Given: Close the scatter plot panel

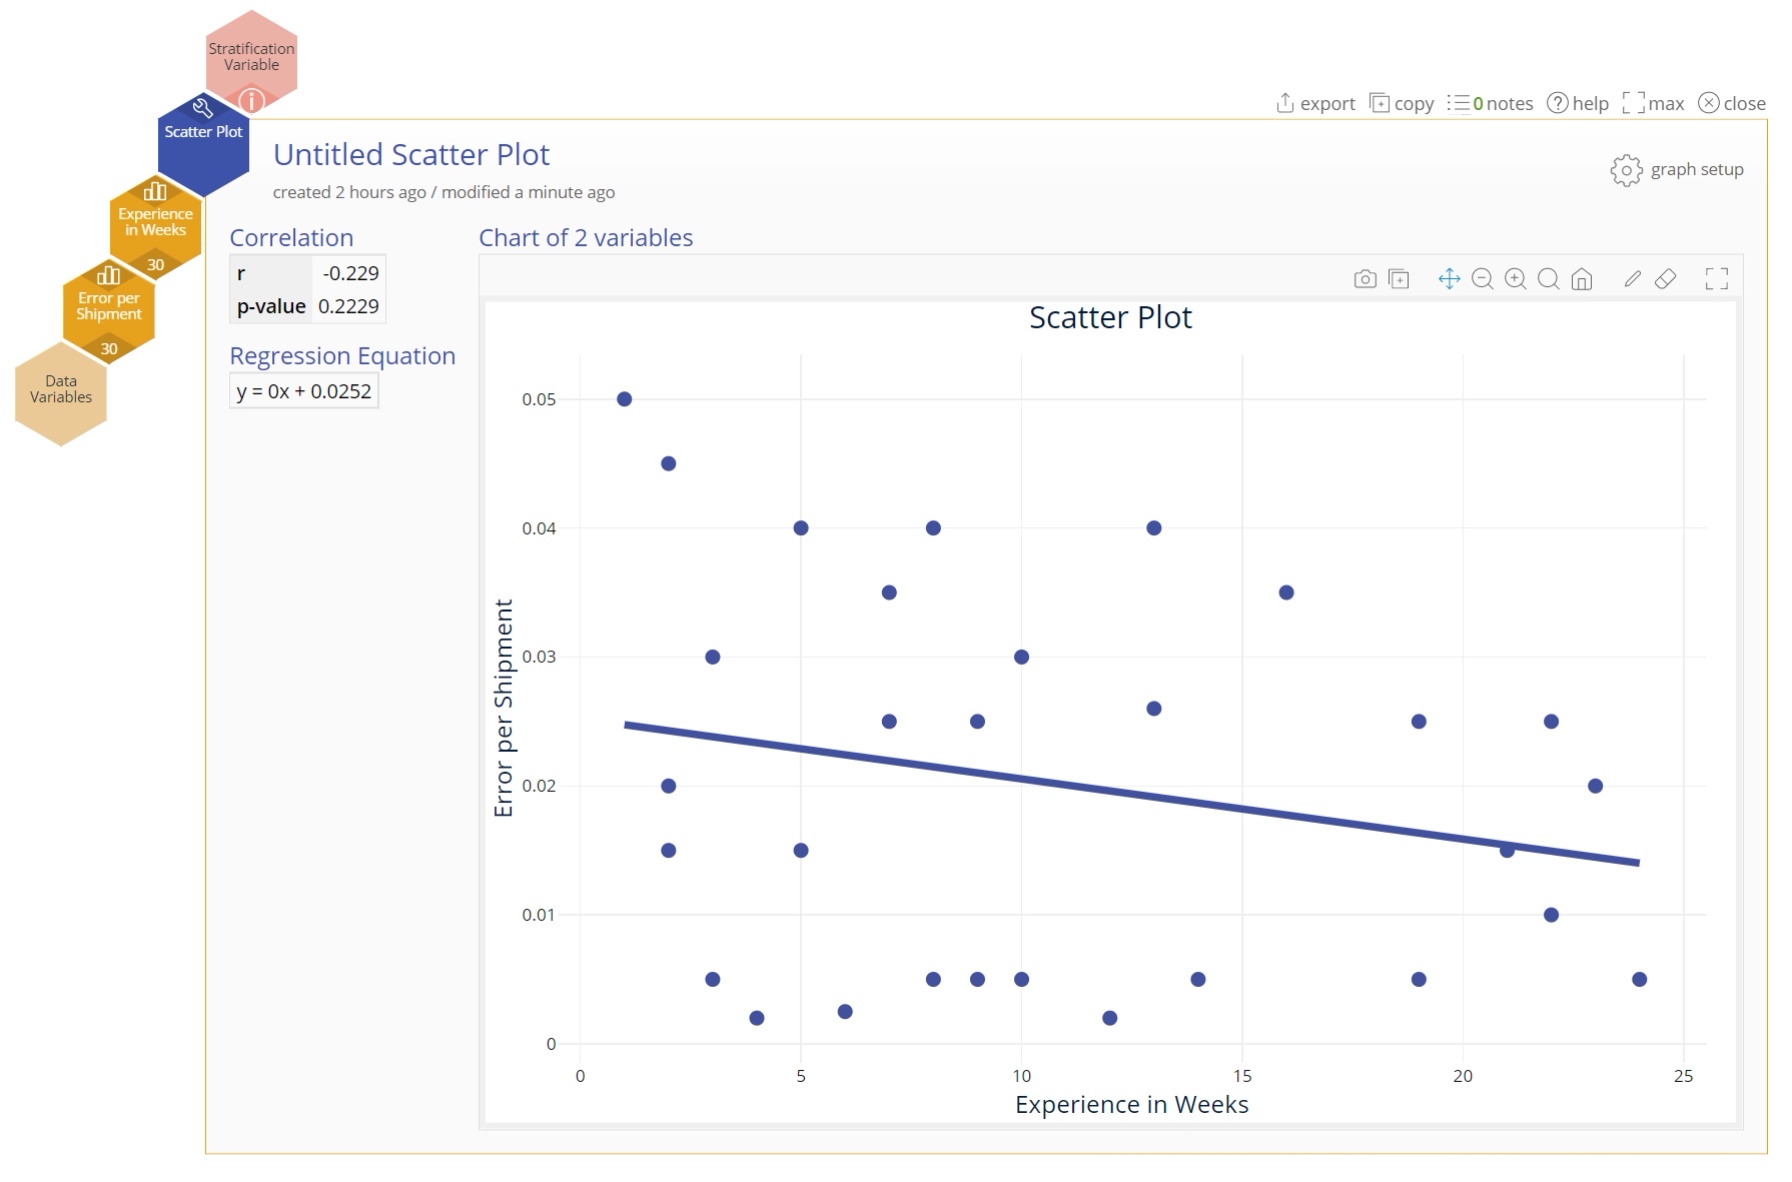Looking at the screenshot, I should tap(1732, 103).
